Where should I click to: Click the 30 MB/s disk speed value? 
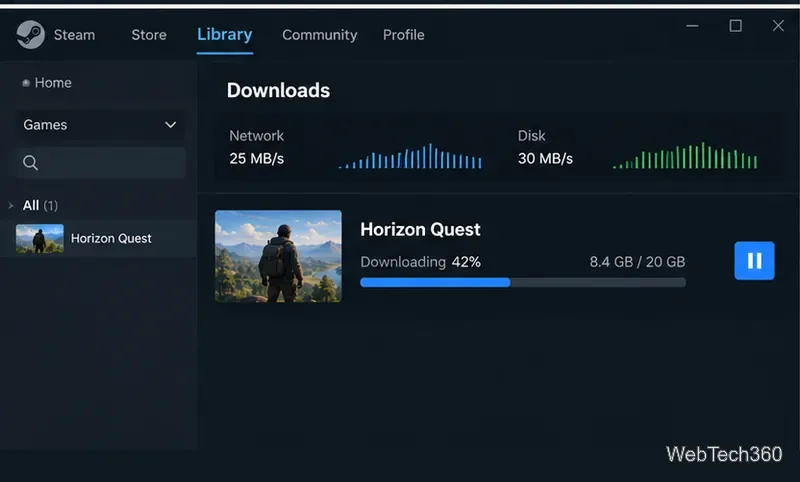tap(545, 159)
